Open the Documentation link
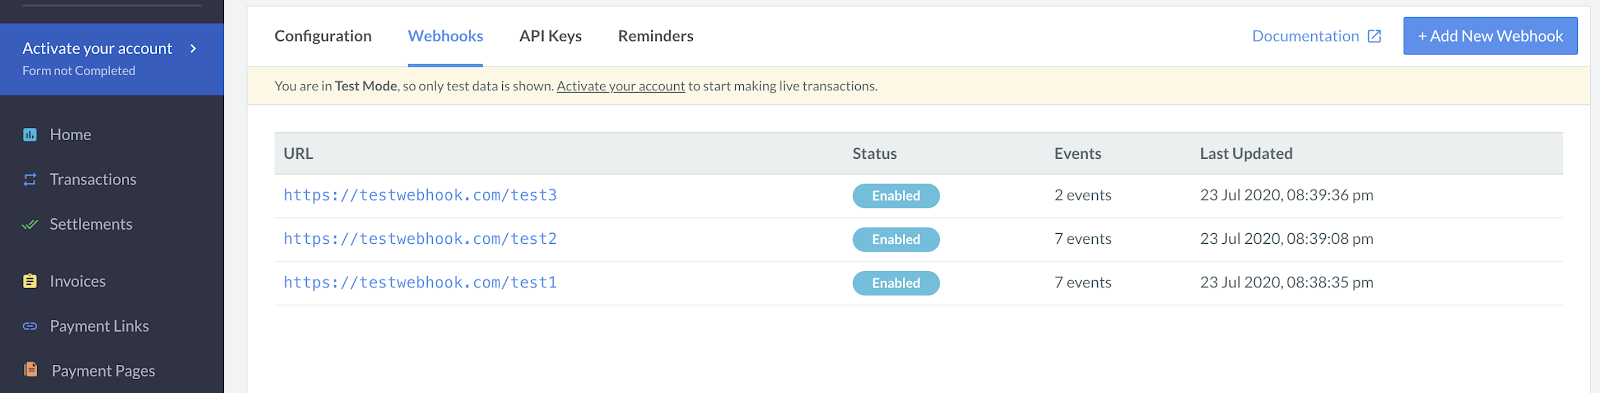This screenshot has width=1600, height=393. [x=1305, y=36]
